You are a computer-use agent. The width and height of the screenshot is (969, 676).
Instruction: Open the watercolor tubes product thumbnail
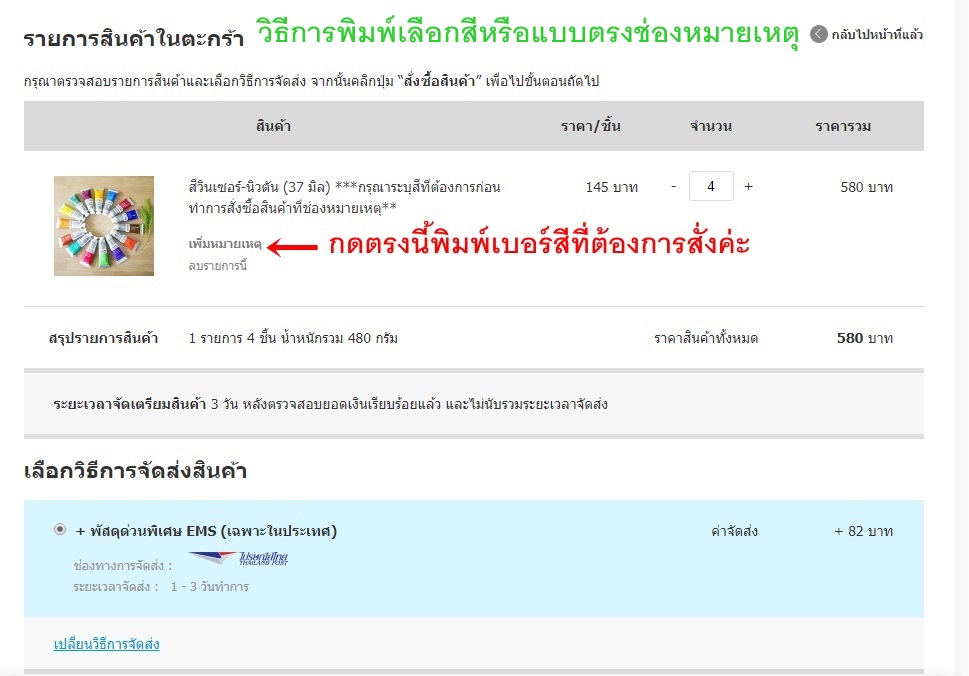[x=104, y=226]
